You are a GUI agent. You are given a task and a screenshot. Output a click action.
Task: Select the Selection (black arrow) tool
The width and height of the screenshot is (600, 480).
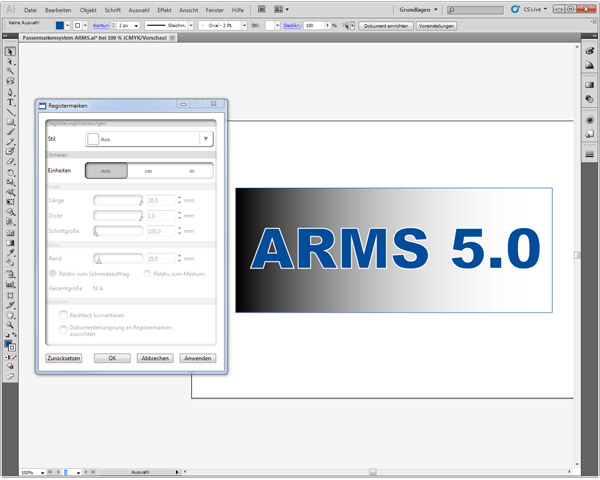point(10,52)
